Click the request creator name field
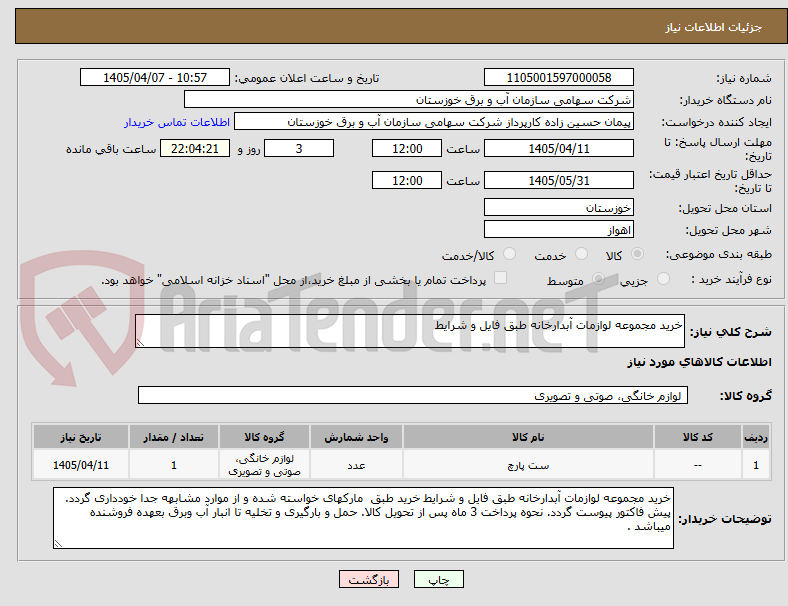 (434, 122)
